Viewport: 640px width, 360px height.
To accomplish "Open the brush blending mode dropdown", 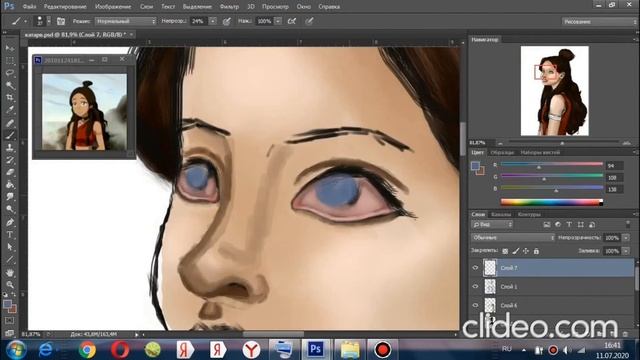I will 125,21.
